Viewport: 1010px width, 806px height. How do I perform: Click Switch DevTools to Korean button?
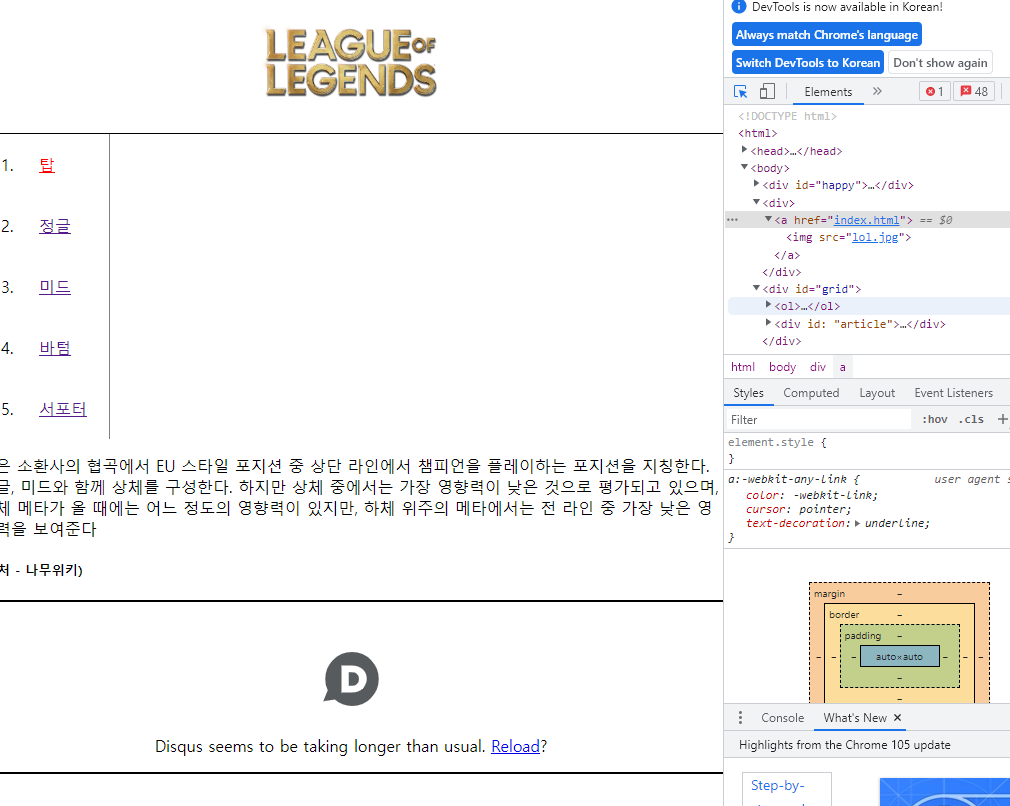coord(808,62)
